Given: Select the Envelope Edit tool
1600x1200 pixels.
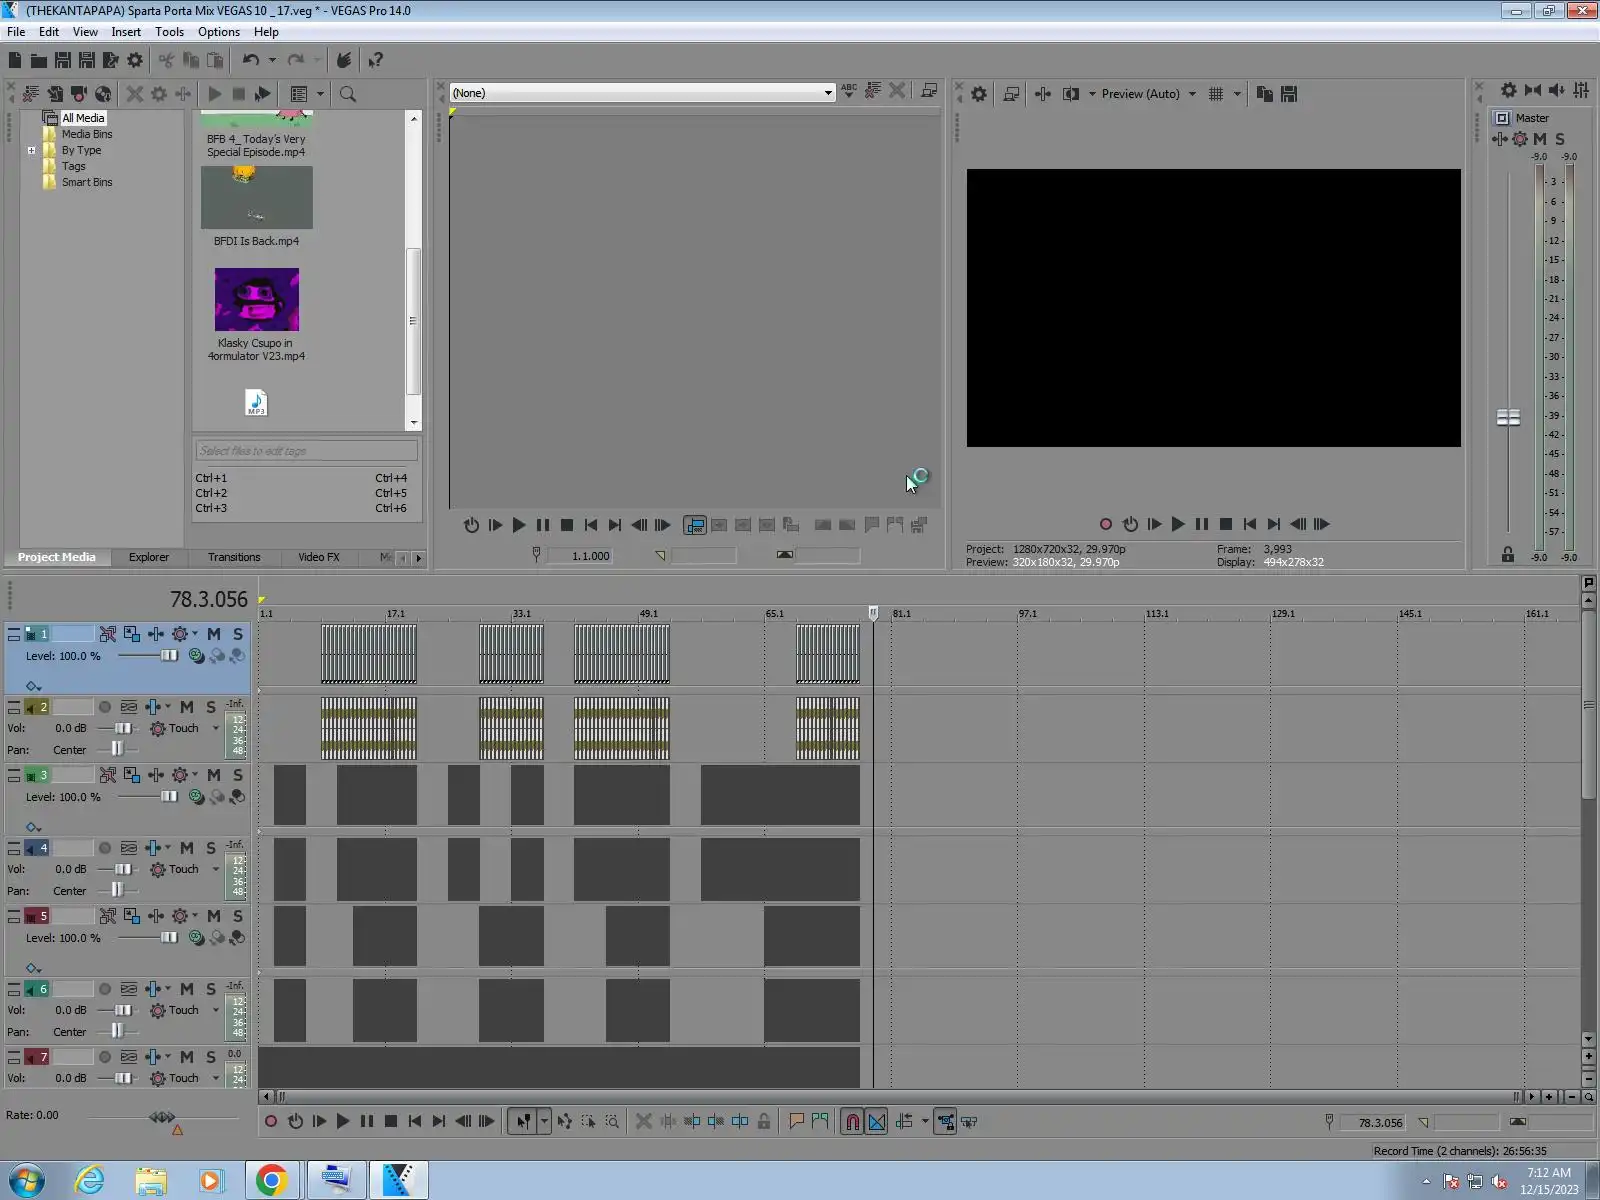Looking at the screenshot, I should pyautogui.click(x=564, y=1122).
